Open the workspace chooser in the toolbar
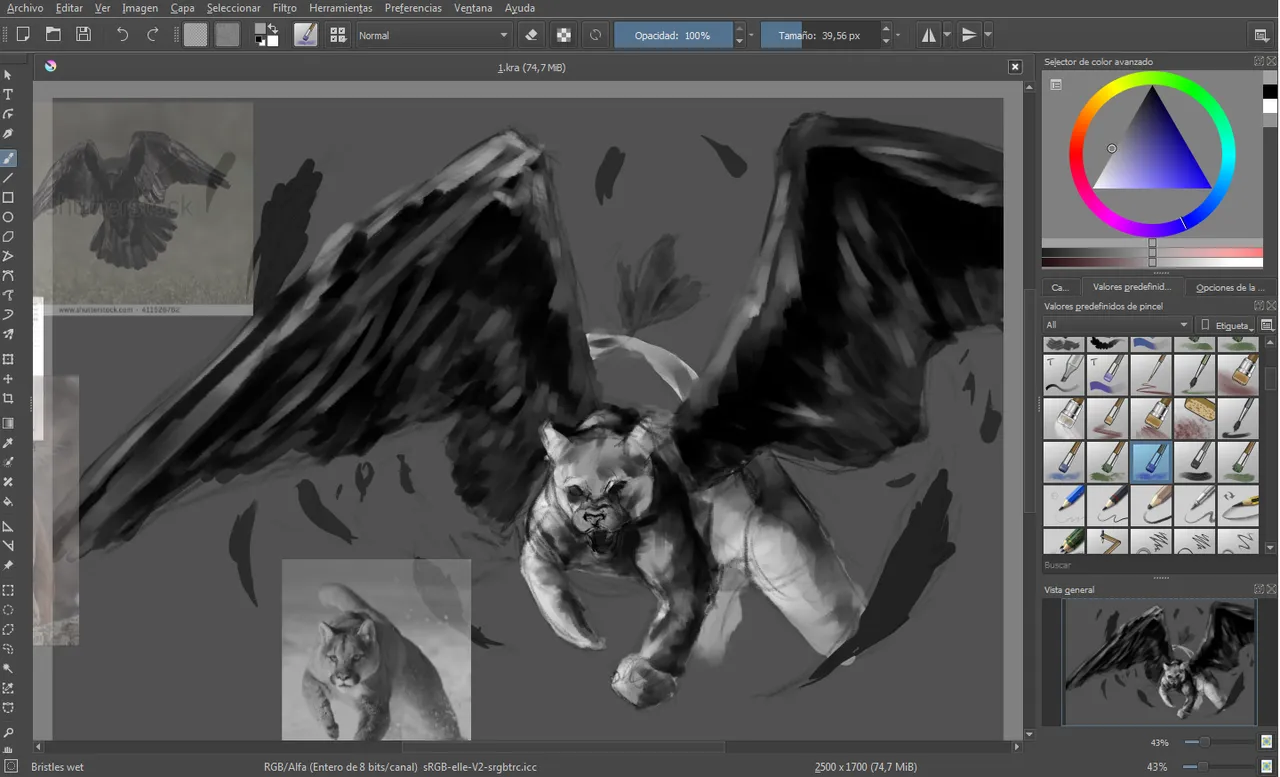The height and width of the screenshot is (777, 1280). 1262,35
